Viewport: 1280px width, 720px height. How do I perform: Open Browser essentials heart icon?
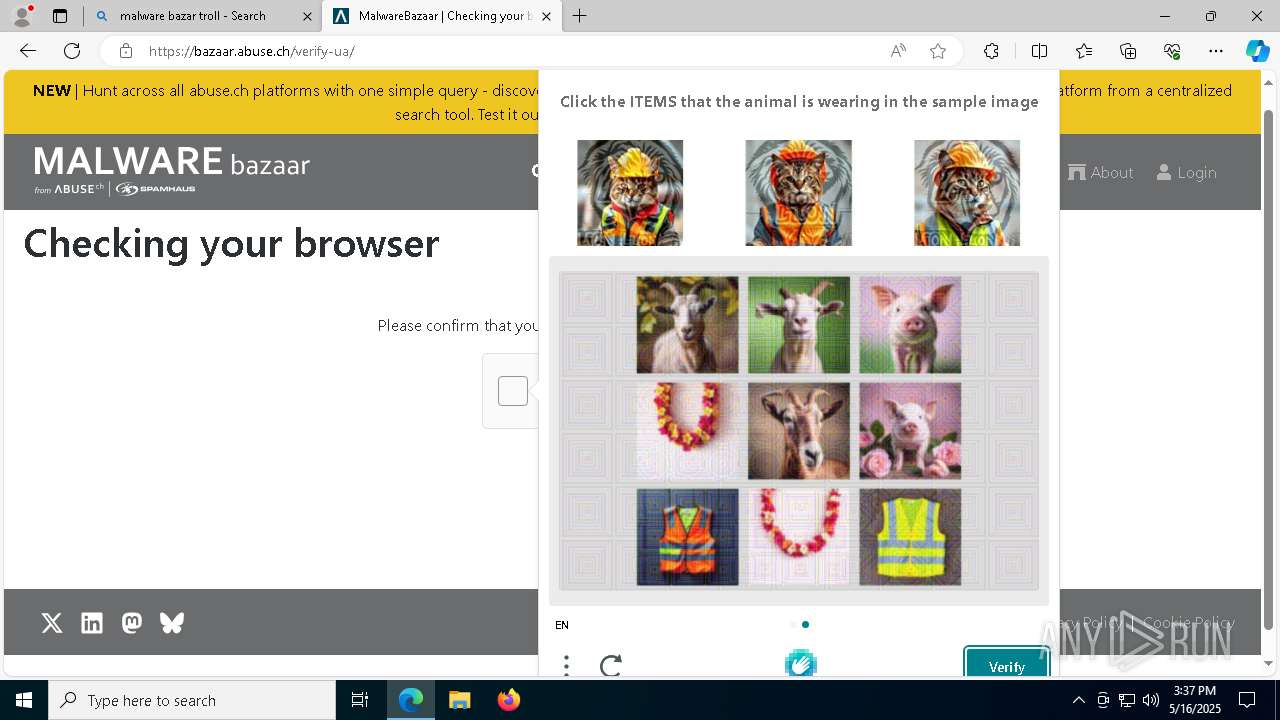(1172, 51)
